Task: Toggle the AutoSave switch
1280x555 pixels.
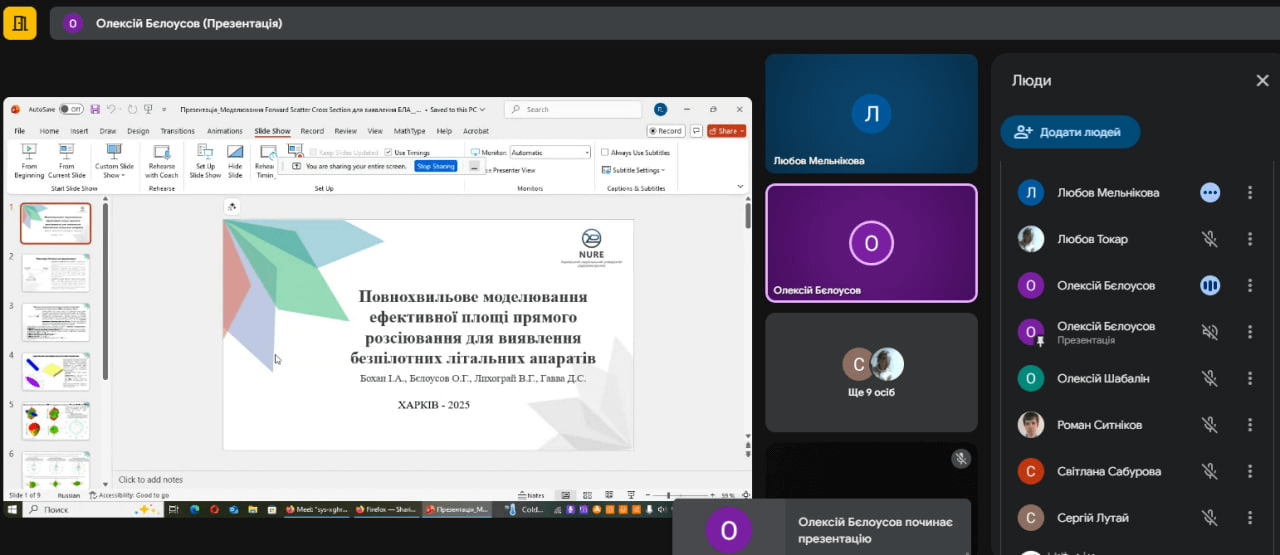Action: click(71, 109)
